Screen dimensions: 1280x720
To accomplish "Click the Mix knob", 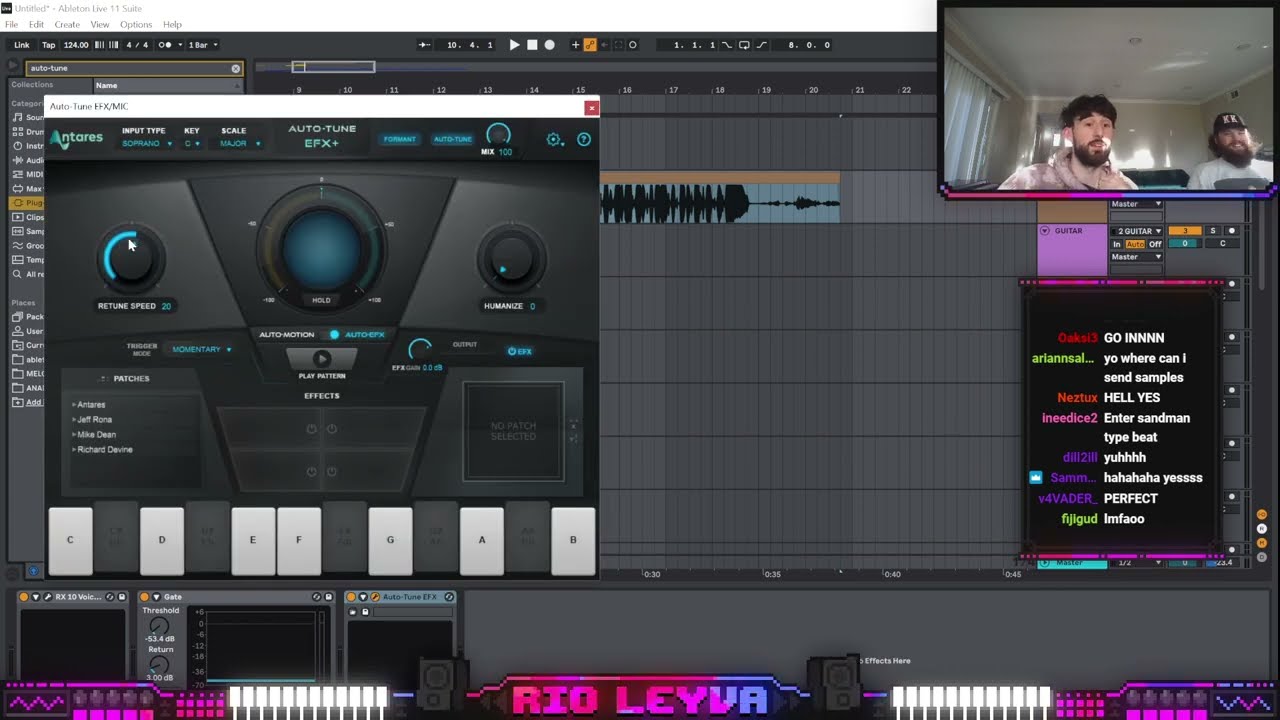I will (498, 135).
